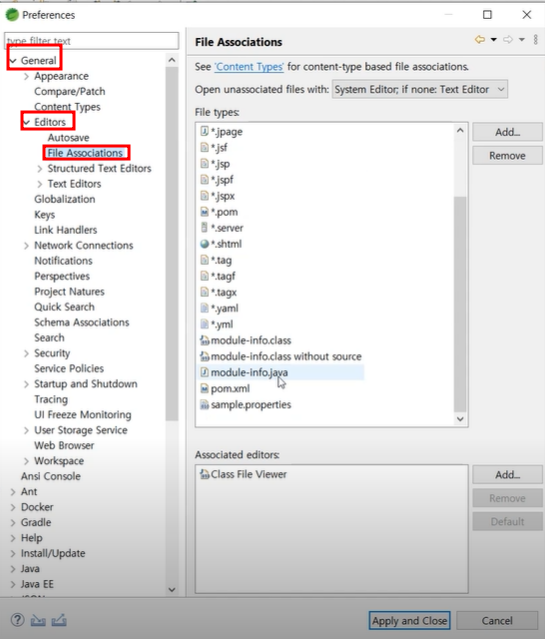Expand the Text Editors node
This screenshot has width=545, height=639.
click(x=40, y=184)
